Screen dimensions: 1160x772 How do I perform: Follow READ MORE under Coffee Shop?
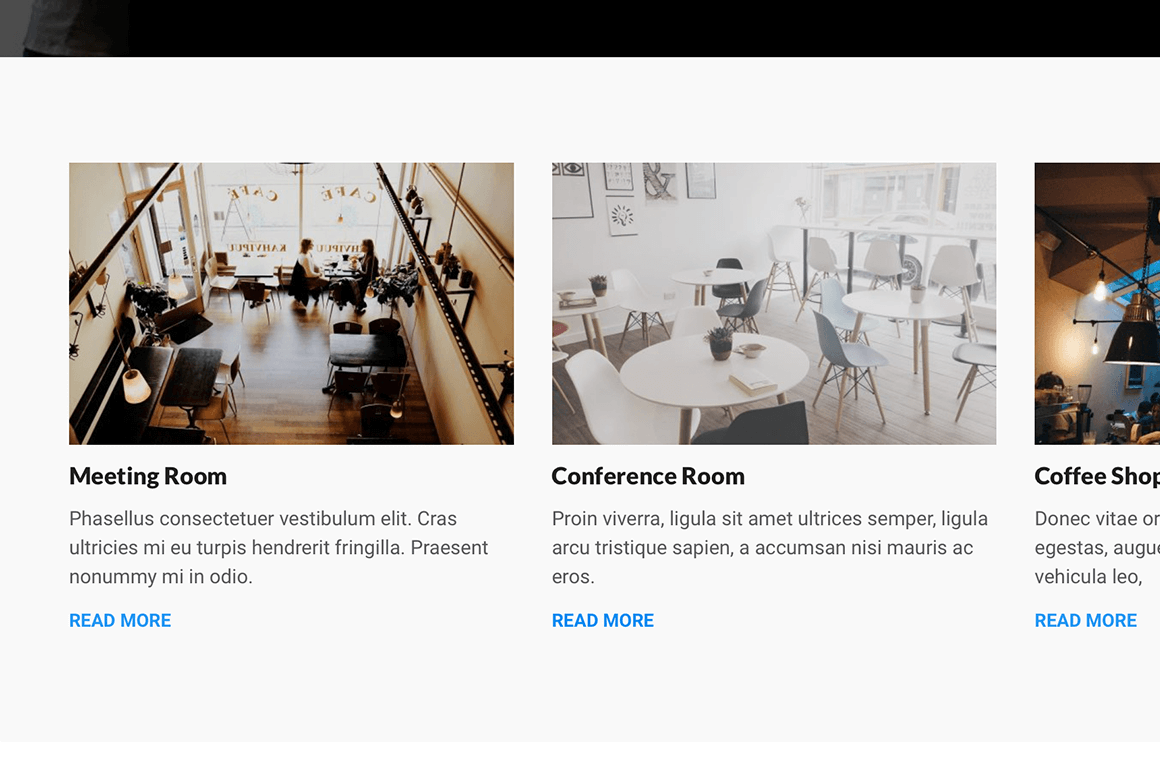point(1085,620)
